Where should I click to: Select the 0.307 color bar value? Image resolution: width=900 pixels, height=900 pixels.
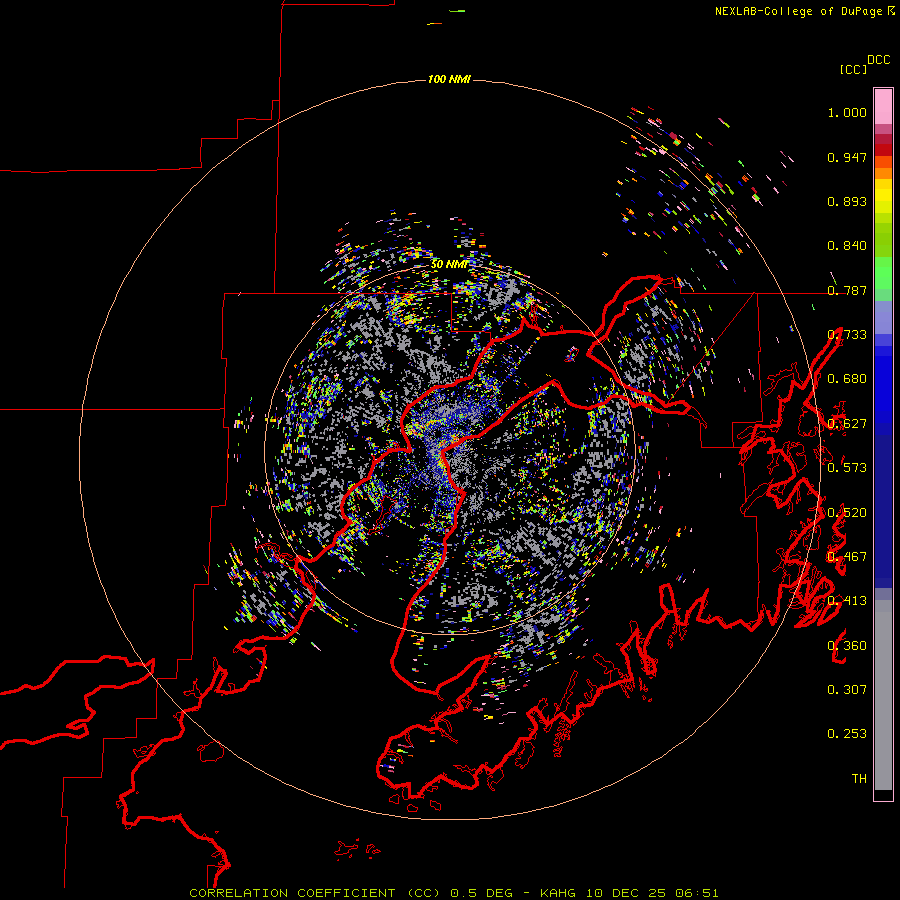tap(847, 690)
